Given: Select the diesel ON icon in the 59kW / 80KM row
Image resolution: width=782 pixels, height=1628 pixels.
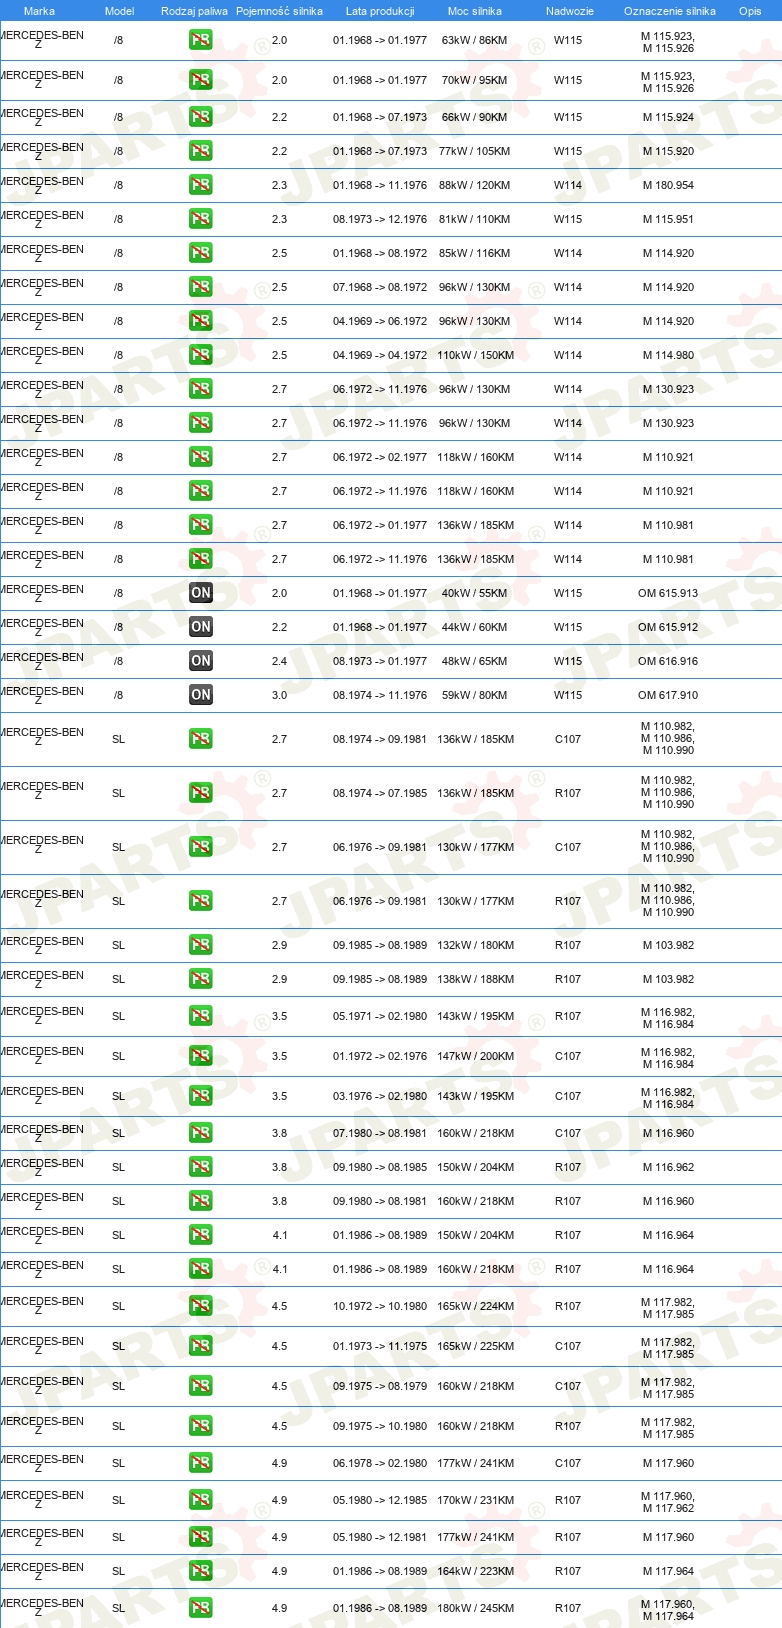Looking at the screenshot, I should [x=201, y=696].
